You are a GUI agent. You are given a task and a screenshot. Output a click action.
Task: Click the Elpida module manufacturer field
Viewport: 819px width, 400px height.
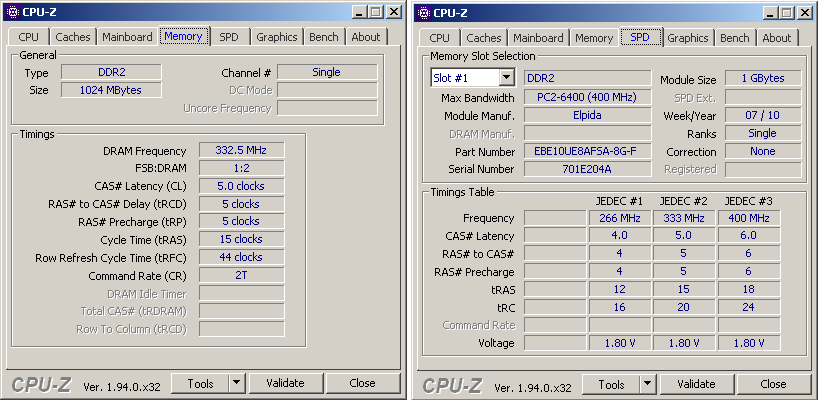(588, 115)
